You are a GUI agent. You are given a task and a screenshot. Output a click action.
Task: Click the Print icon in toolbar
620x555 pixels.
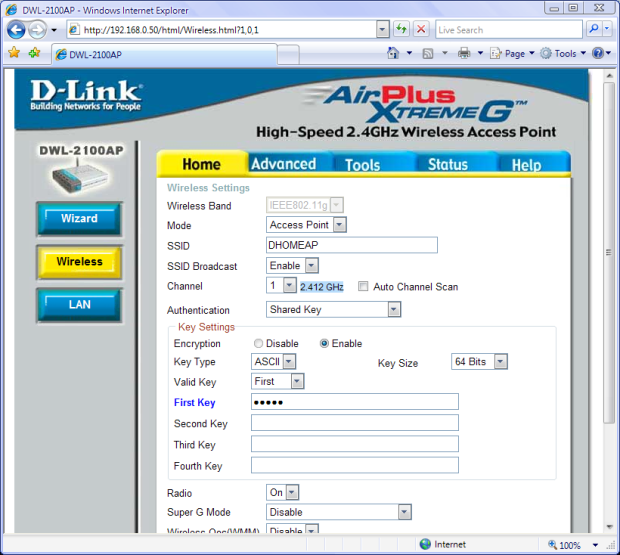[464, 53]
